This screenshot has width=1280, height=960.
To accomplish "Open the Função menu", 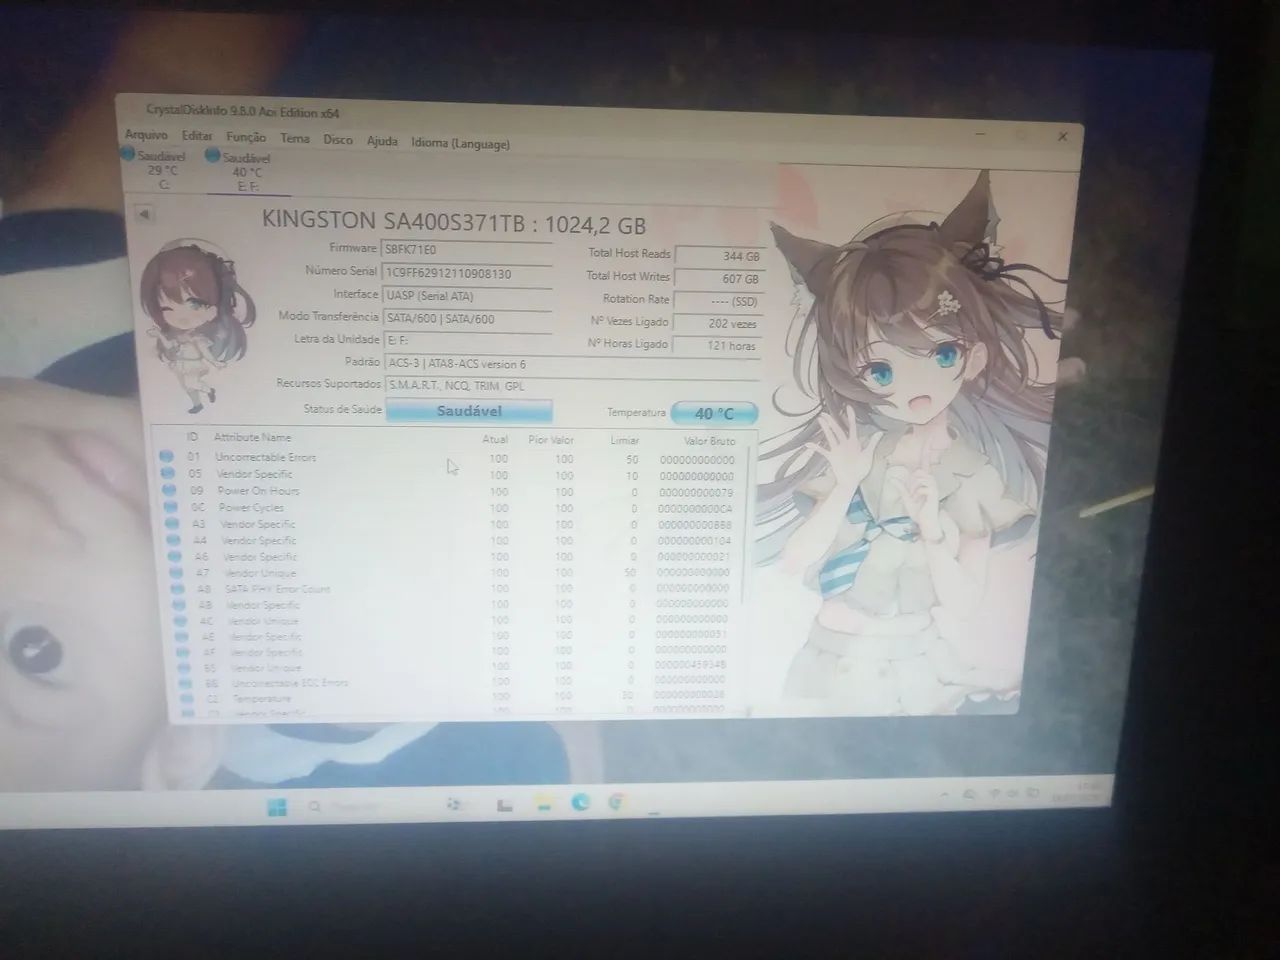I will tap(246, 137).
